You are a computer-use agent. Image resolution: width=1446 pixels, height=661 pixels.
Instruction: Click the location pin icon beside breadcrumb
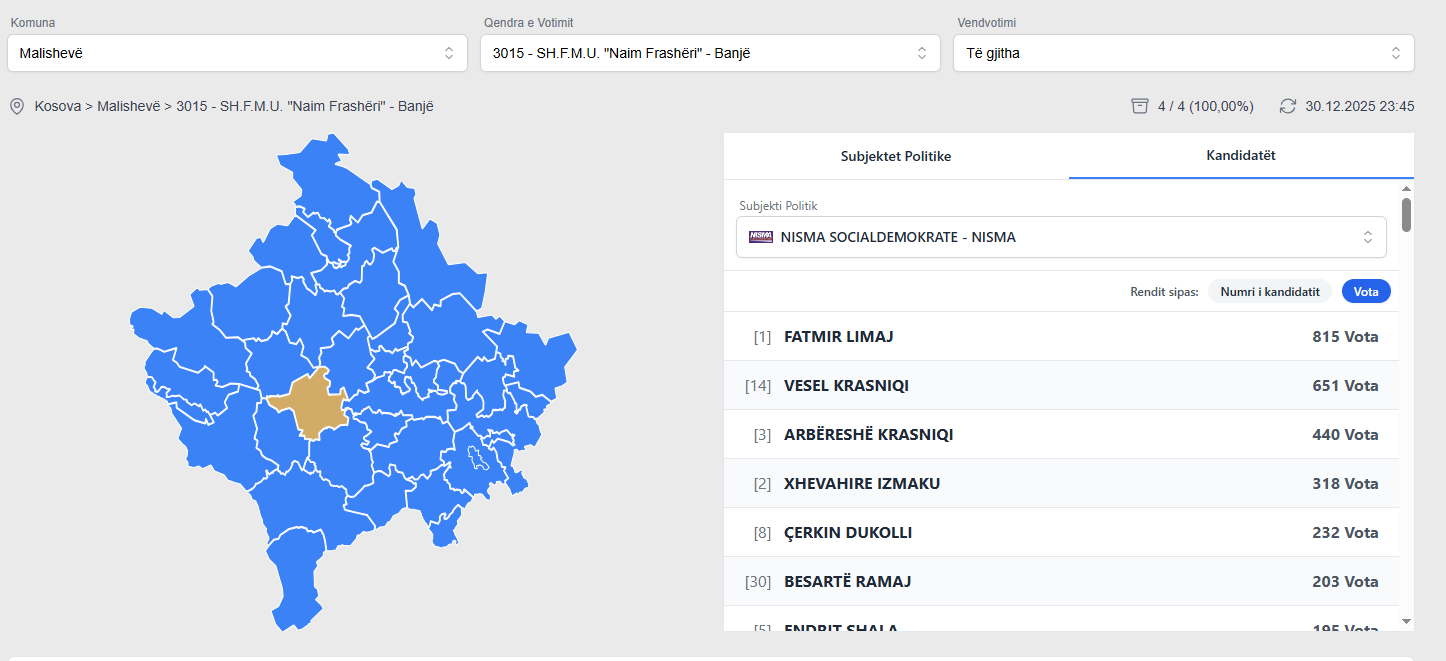(17, 106)
